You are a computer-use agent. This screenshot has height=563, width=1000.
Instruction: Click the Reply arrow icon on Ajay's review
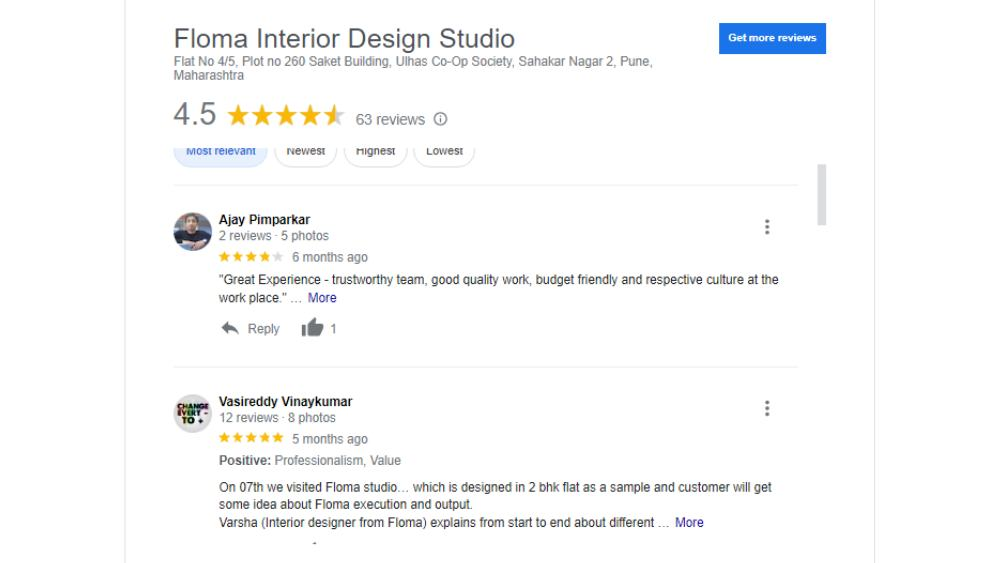click(230, 328)
